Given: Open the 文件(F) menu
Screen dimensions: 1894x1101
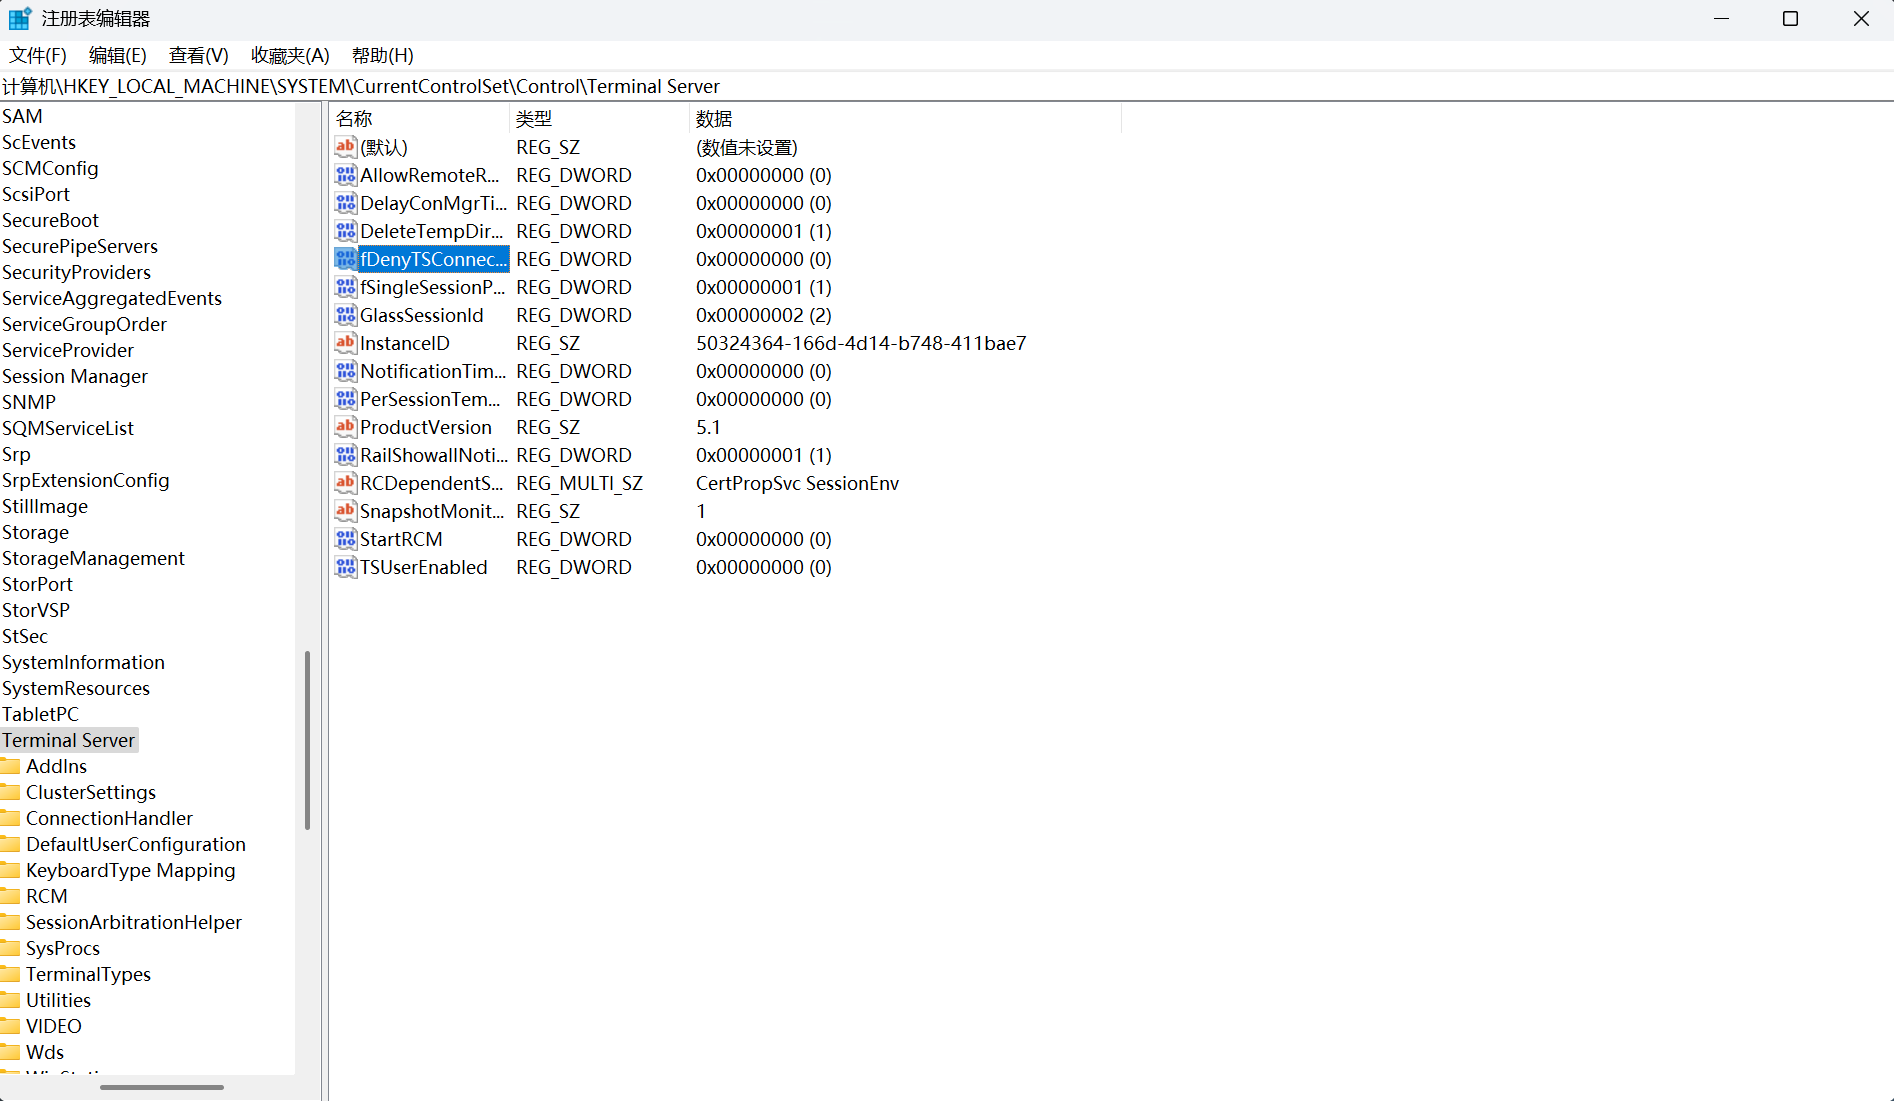Looking at the screenshot, I should (38, 55).
